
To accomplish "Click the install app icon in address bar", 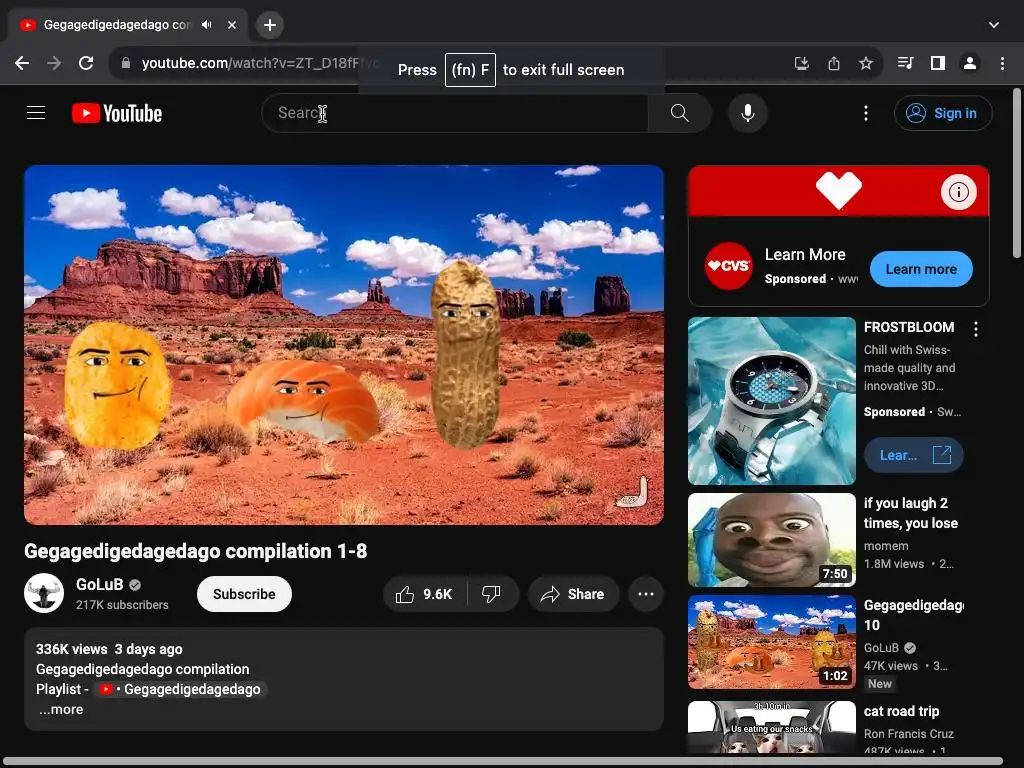I will 801,63.
